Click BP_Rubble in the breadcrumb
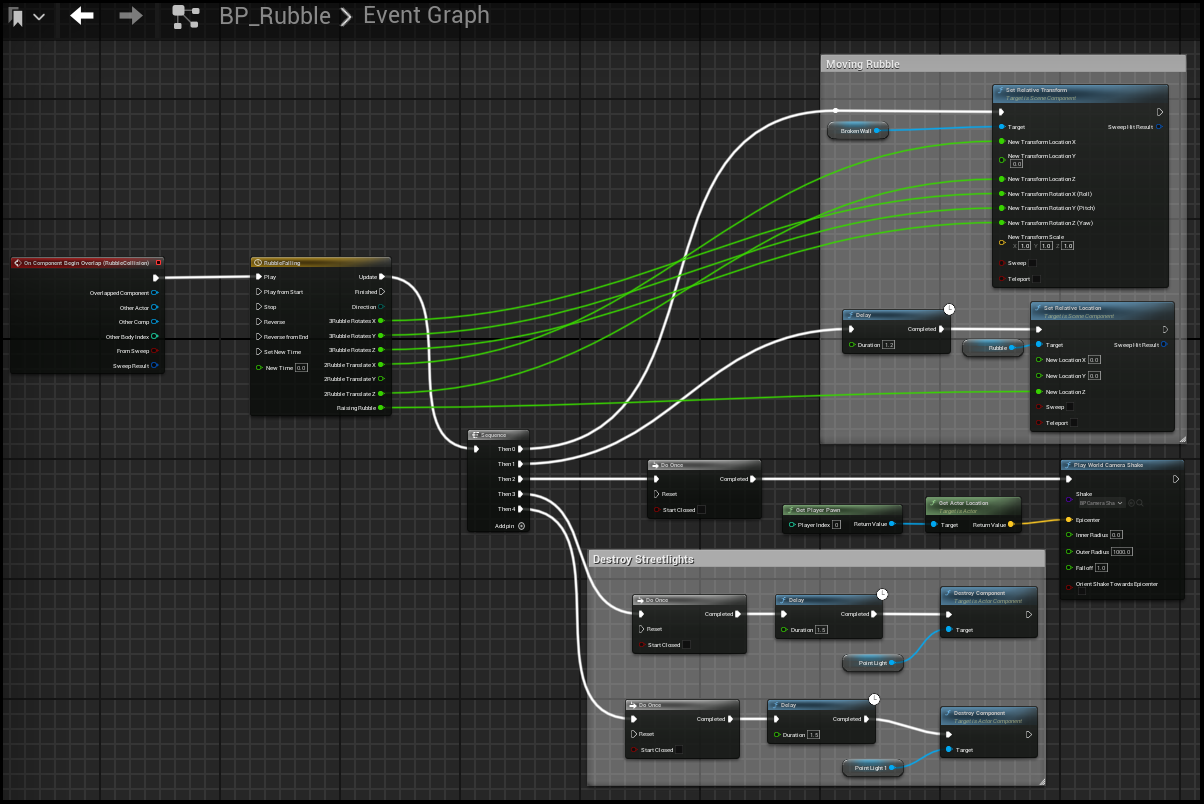Viewport: 1204px width, 804px height. [x=276, y=16]
